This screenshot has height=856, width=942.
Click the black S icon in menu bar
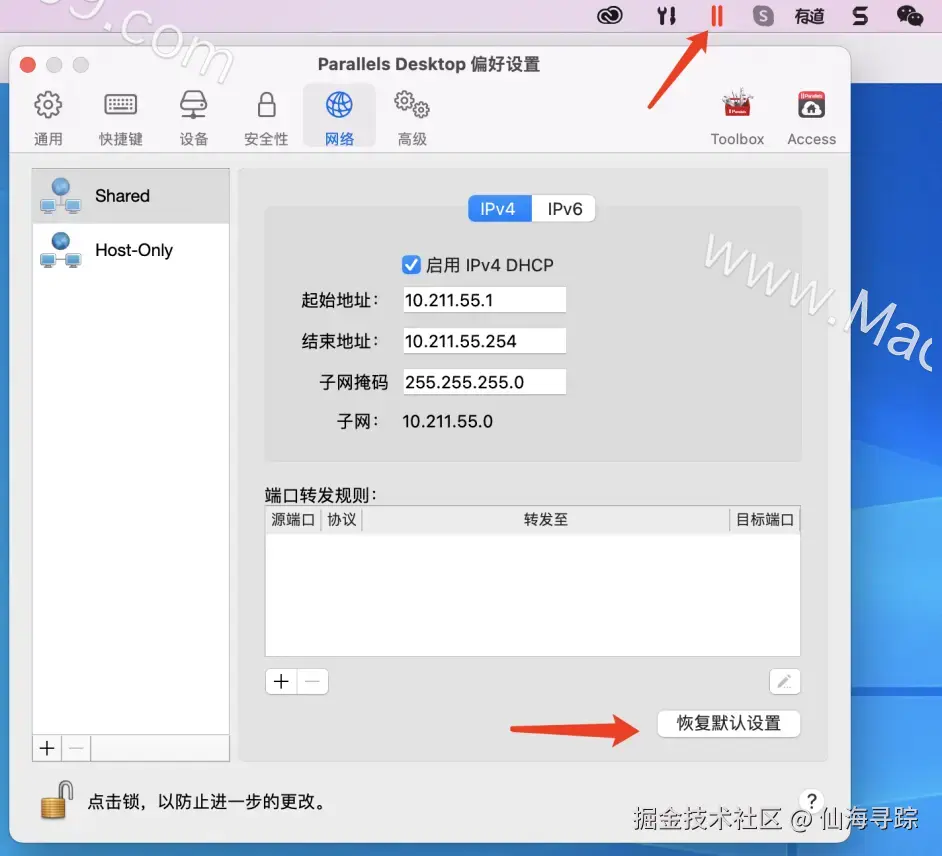860,16
